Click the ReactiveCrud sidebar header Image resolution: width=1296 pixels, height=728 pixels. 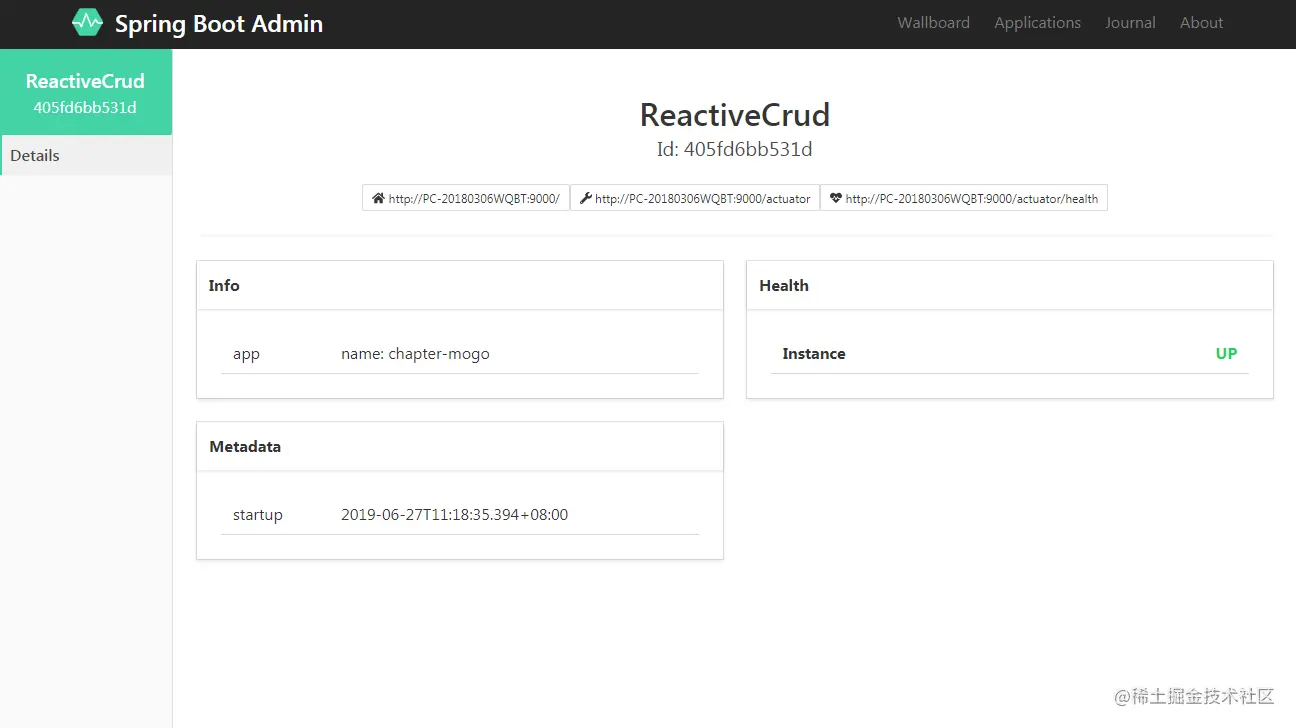tap(85, 81)
